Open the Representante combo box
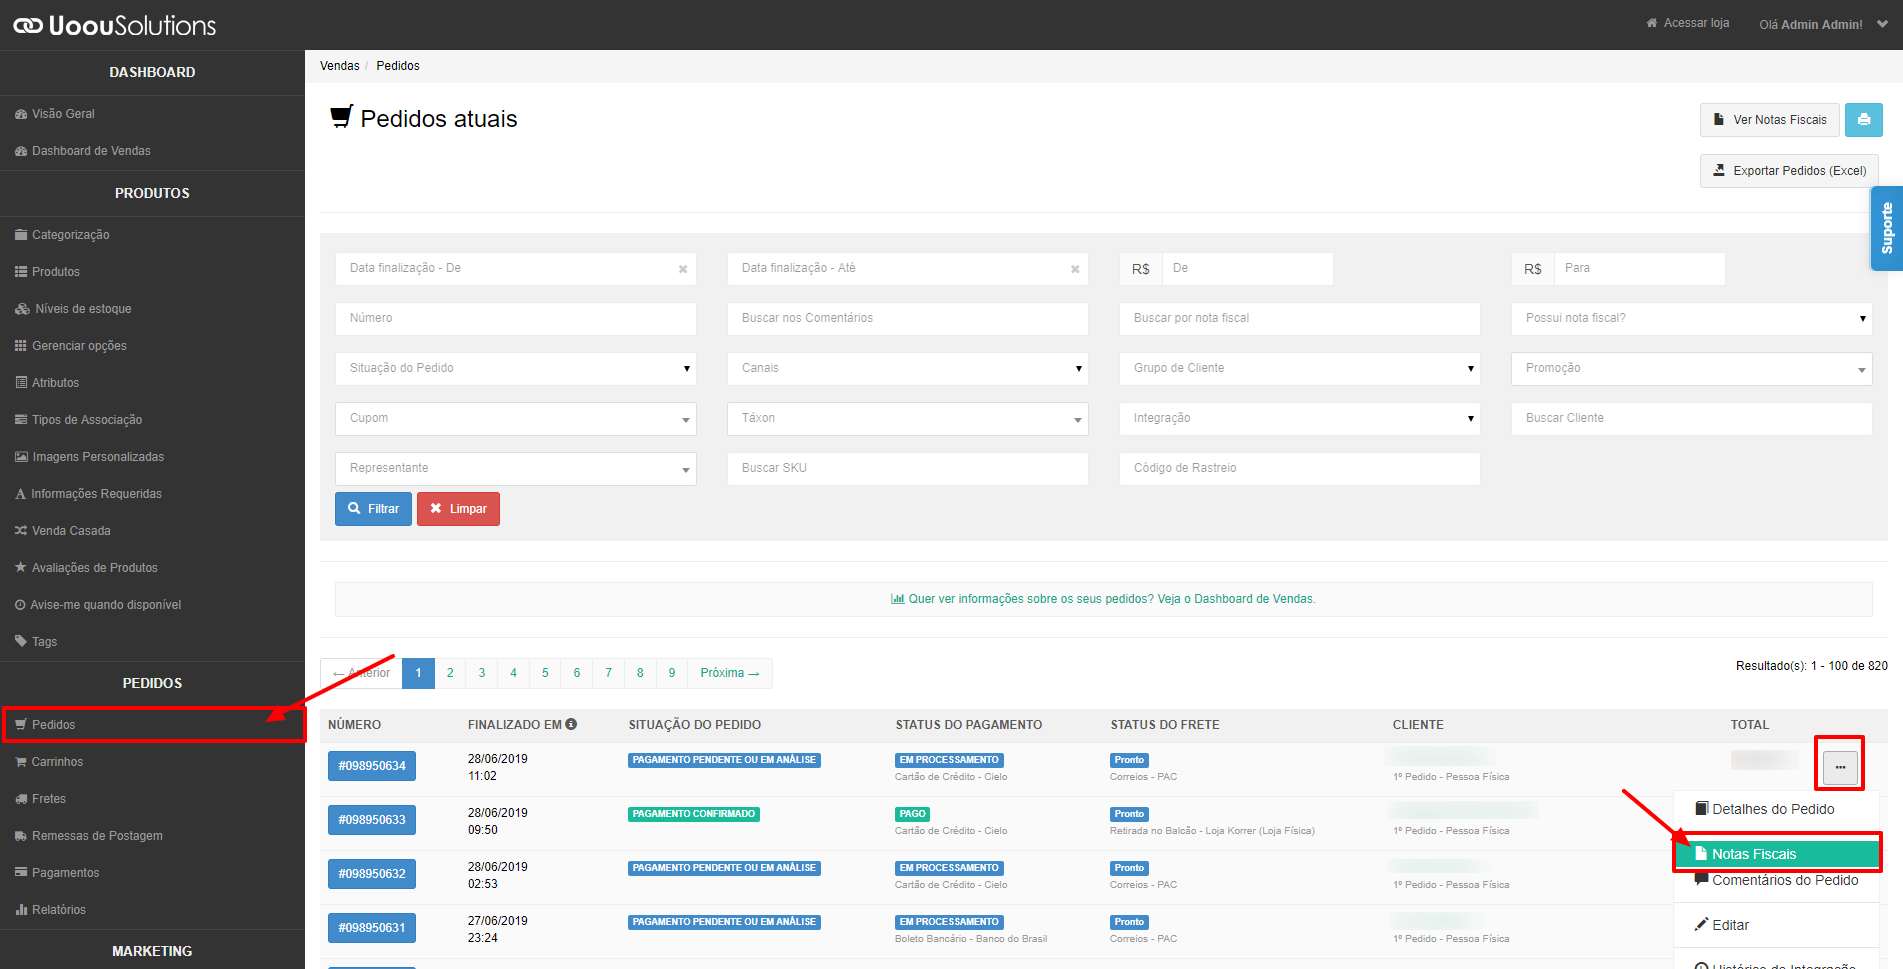The height and width of the screenshot is (969, 1903). pos(516,469)
